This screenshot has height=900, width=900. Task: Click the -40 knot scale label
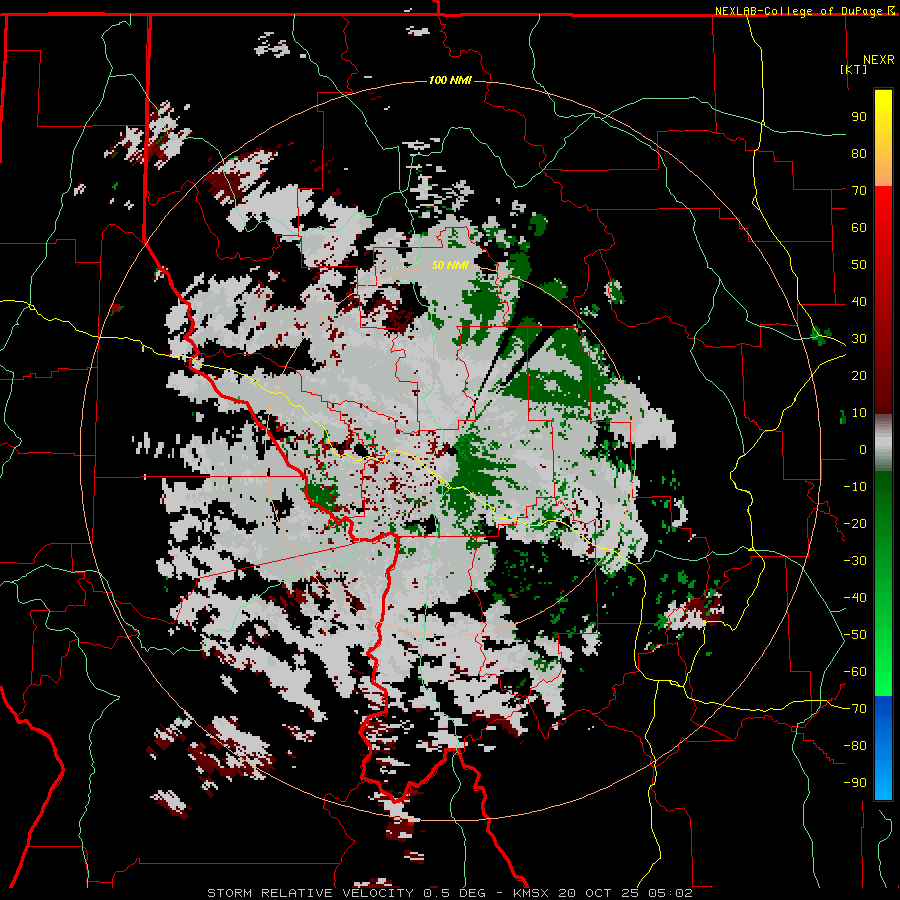[x=855, y=598]
